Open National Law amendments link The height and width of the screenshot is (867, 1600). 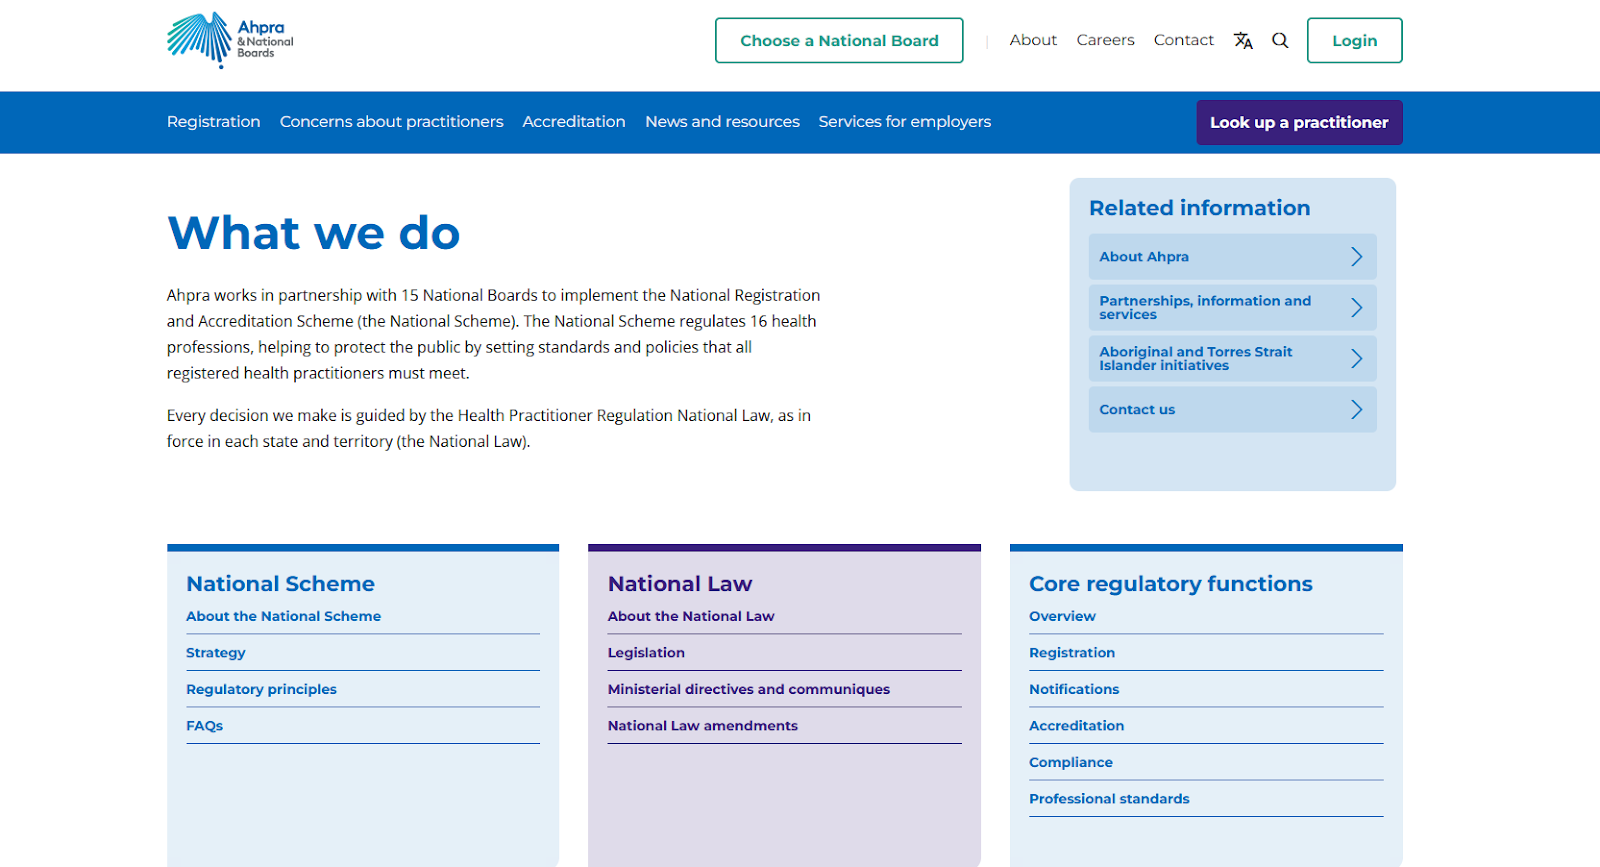pyautogui.click(x=702, y=726)
